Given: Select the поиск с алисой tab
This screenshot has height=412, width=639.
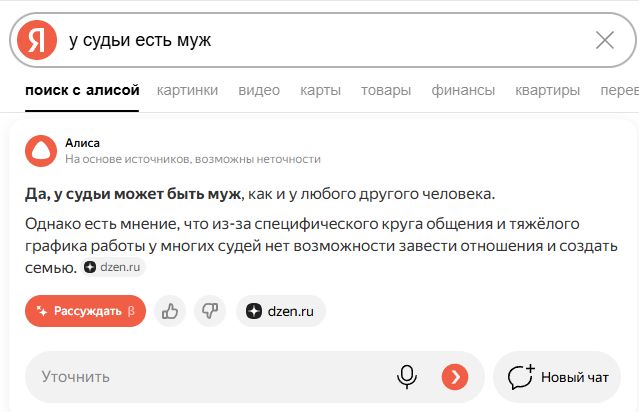Looking at the screenshot, I should [81, 91].
